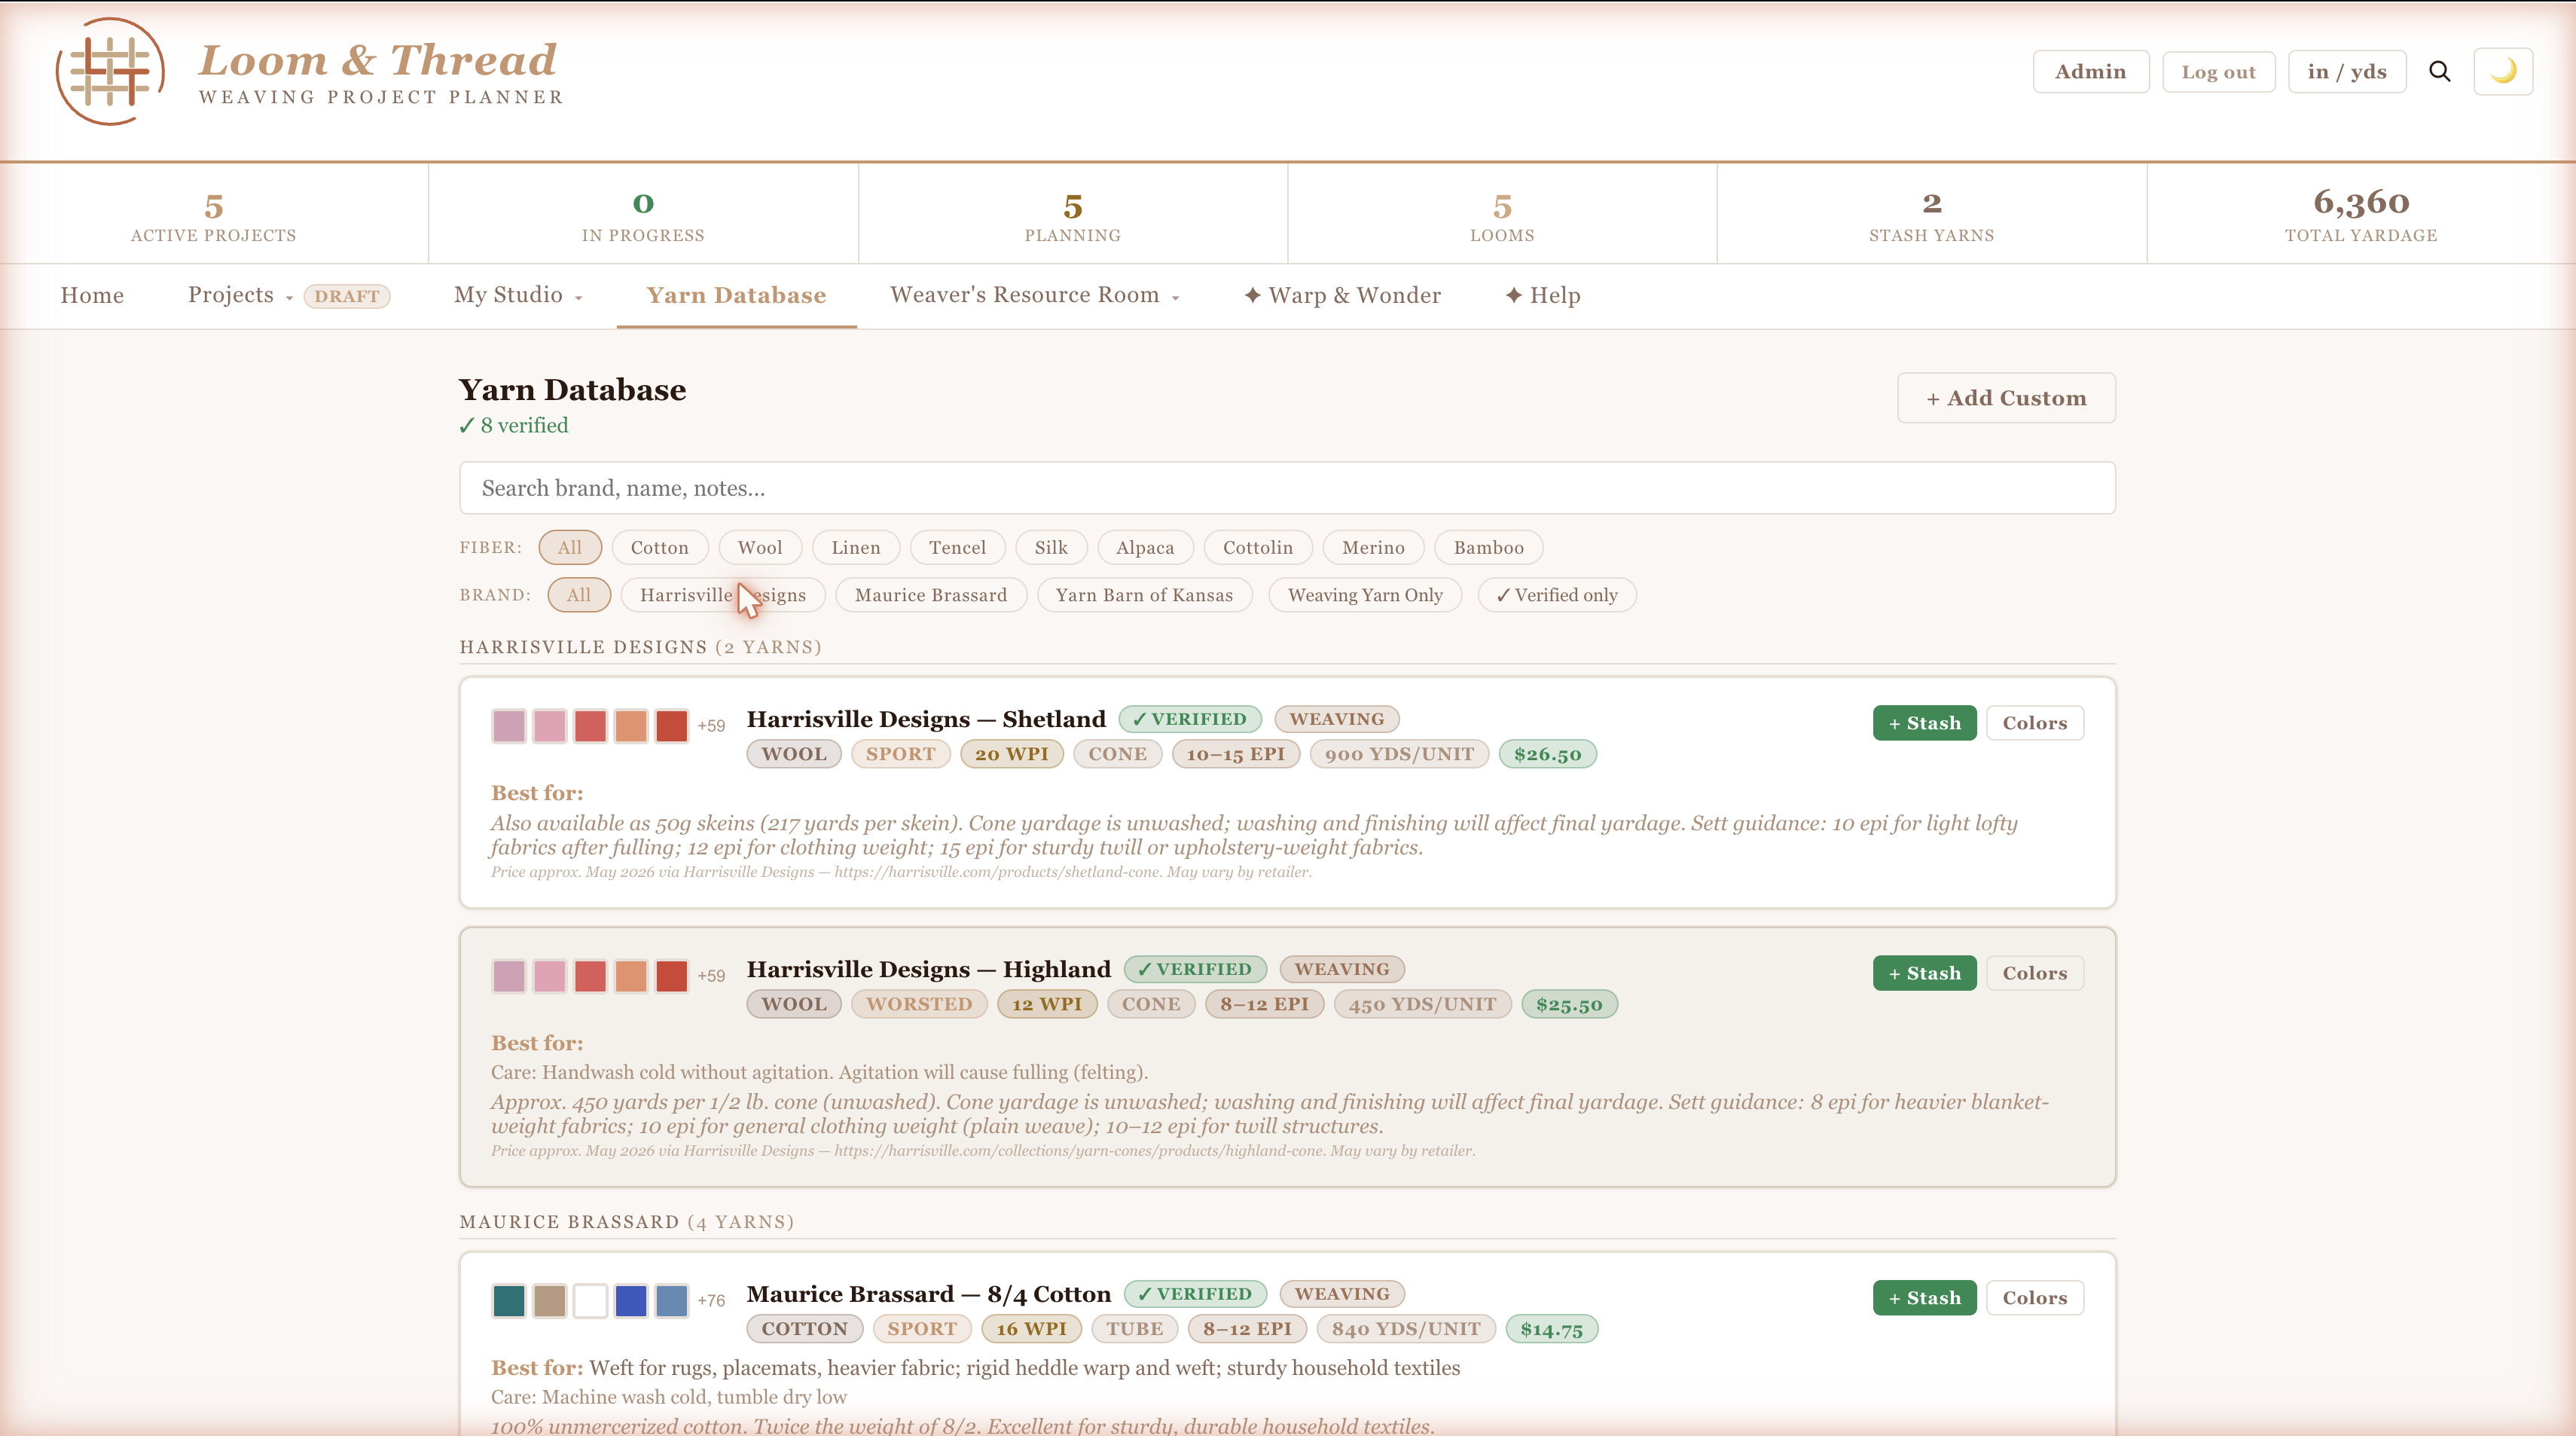Image resolution: width=2576 pixels, height=1436 pixels.
Task: Filter yarns by Cotton fiber
Action: [660, 547]
